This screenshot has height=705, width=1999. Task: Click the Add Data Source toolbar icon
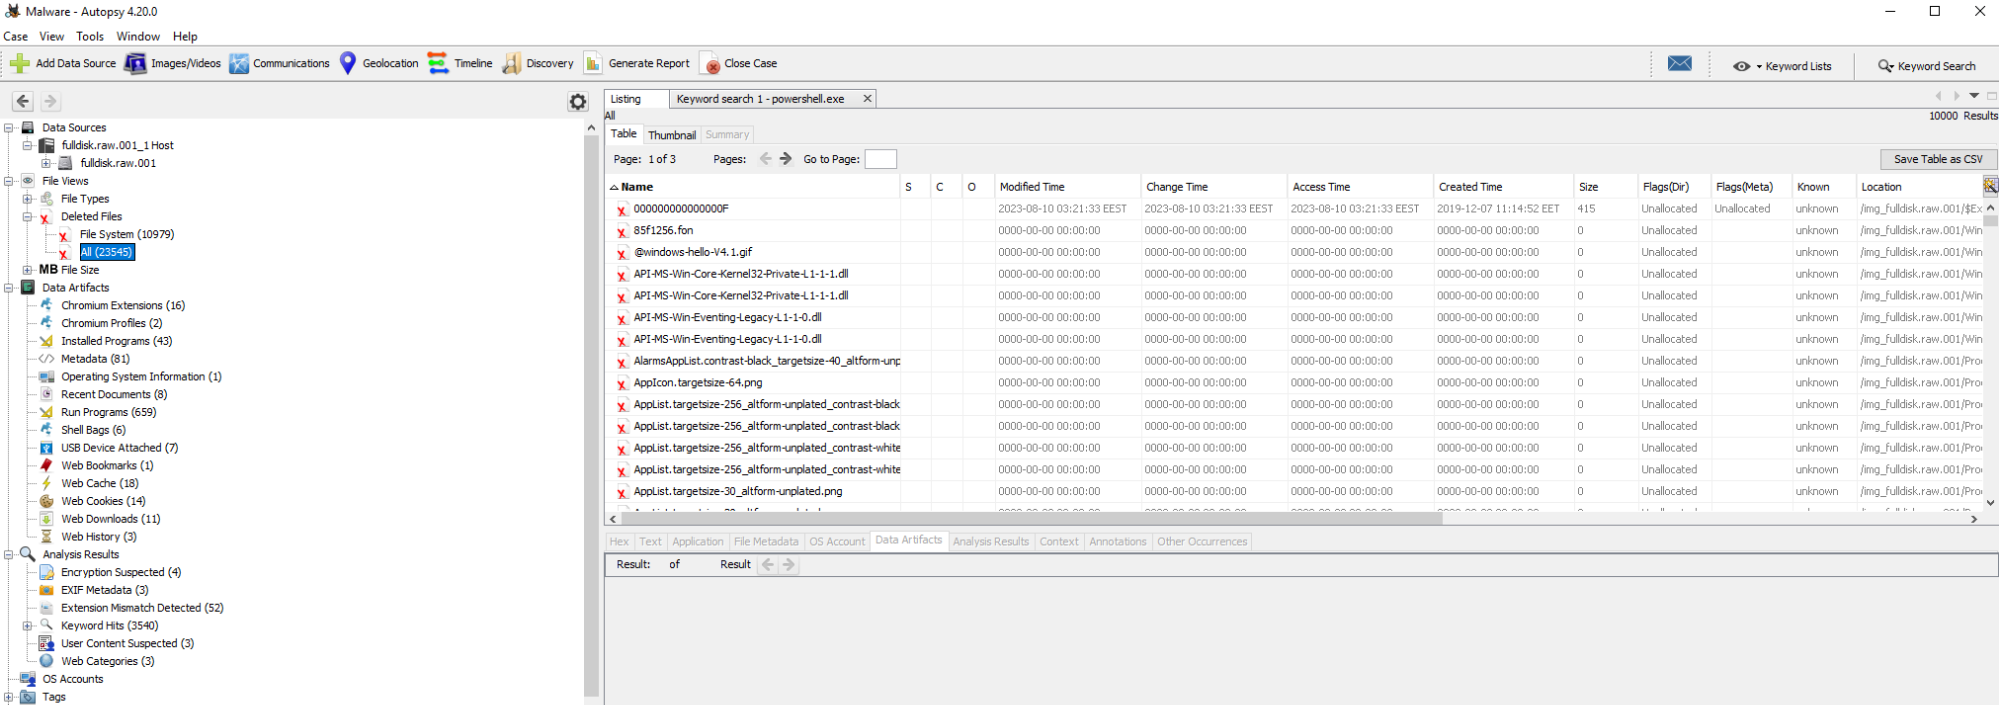tap(20, 63)
